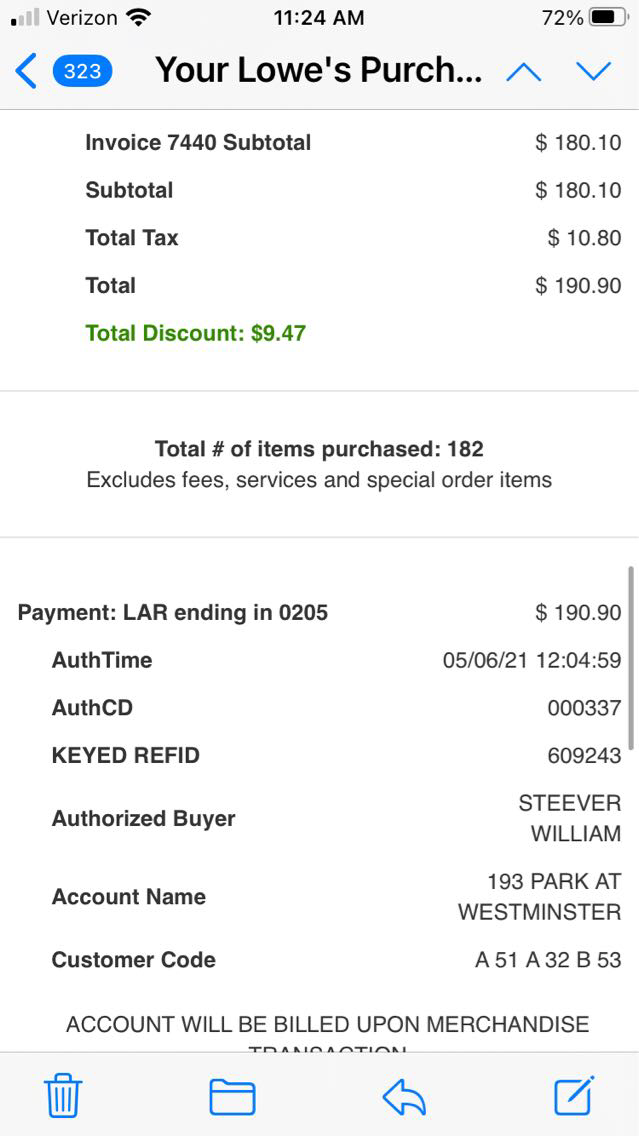
Task: Tap the "Your Lowe's Purch..." subject title
Action: point(318,71)
